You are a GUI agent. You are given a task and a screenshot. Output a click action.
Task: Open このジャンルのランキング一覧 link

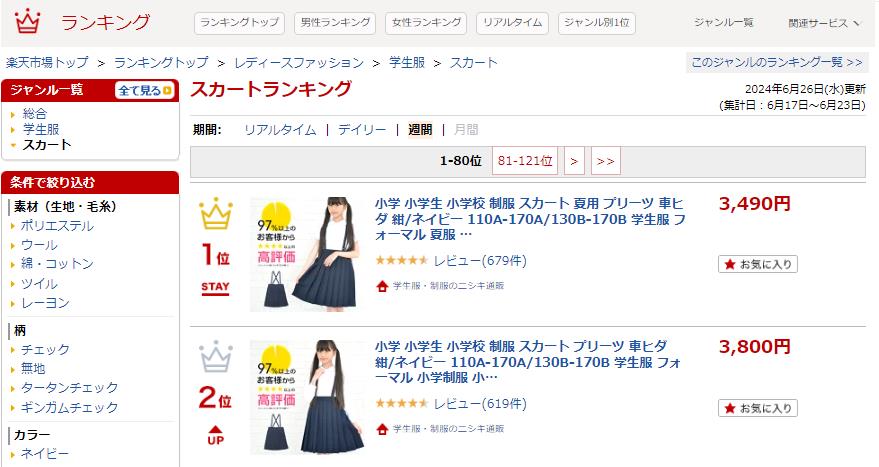(777, 62)
